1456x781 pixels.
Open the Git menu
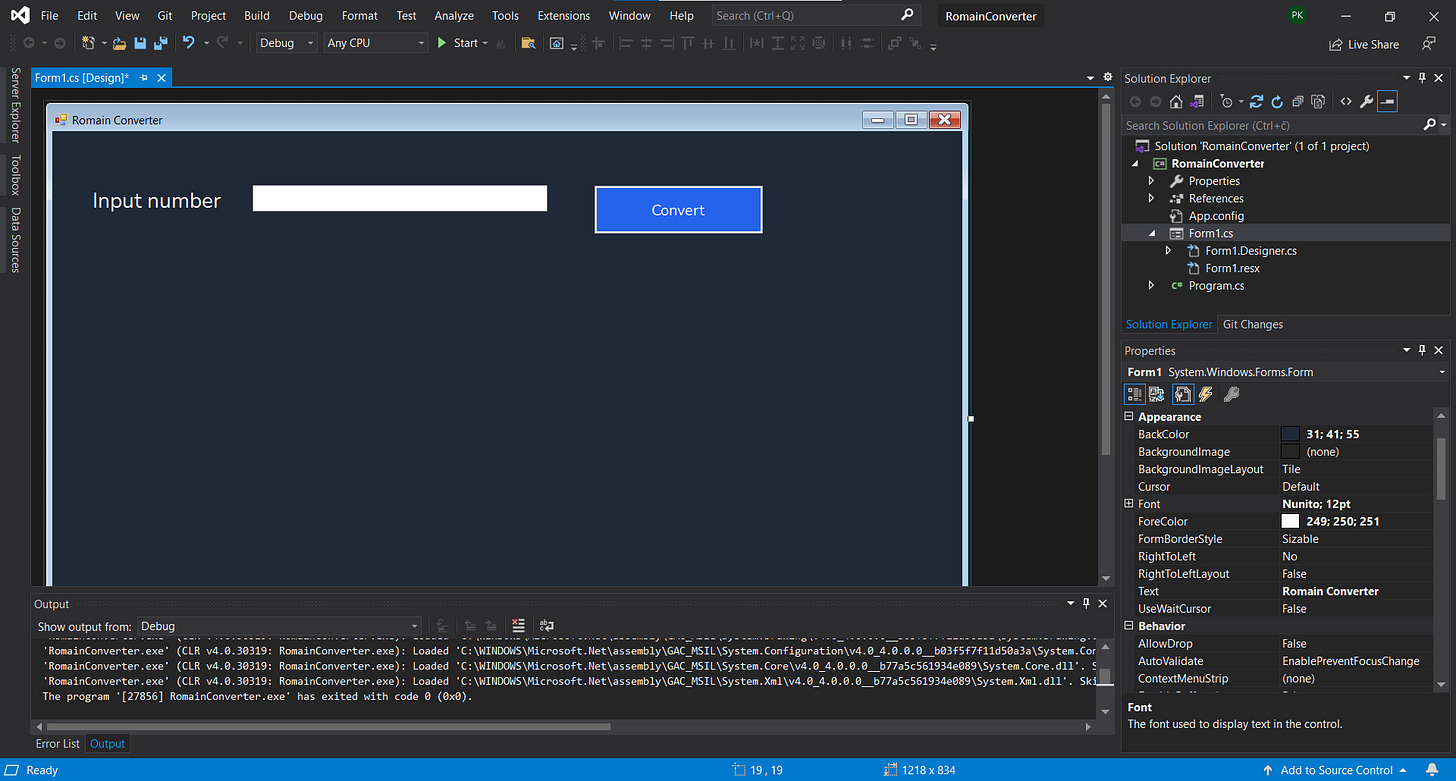(165, 16)
